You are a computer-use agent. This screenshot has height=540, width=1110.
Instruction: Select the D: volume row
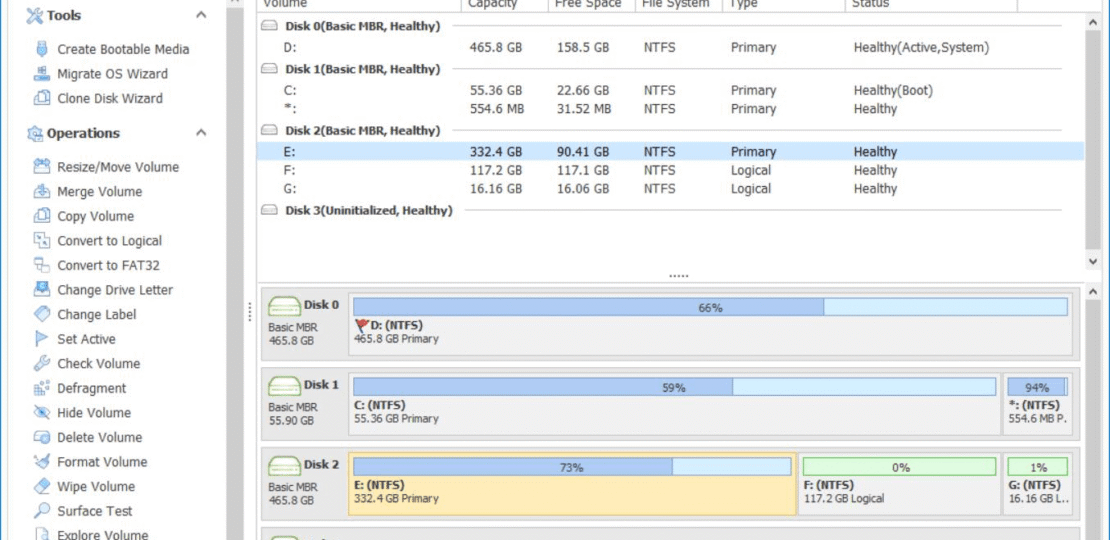click(x=670, y=47)
